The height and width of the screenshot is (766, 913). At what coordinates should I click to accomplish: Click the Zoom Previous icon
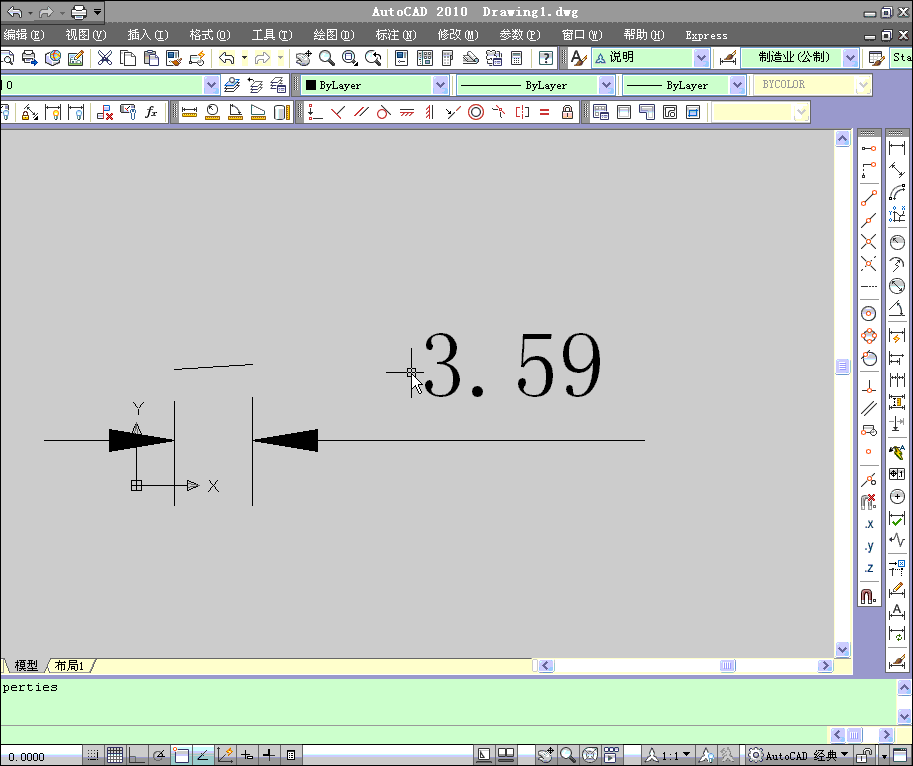373,58
